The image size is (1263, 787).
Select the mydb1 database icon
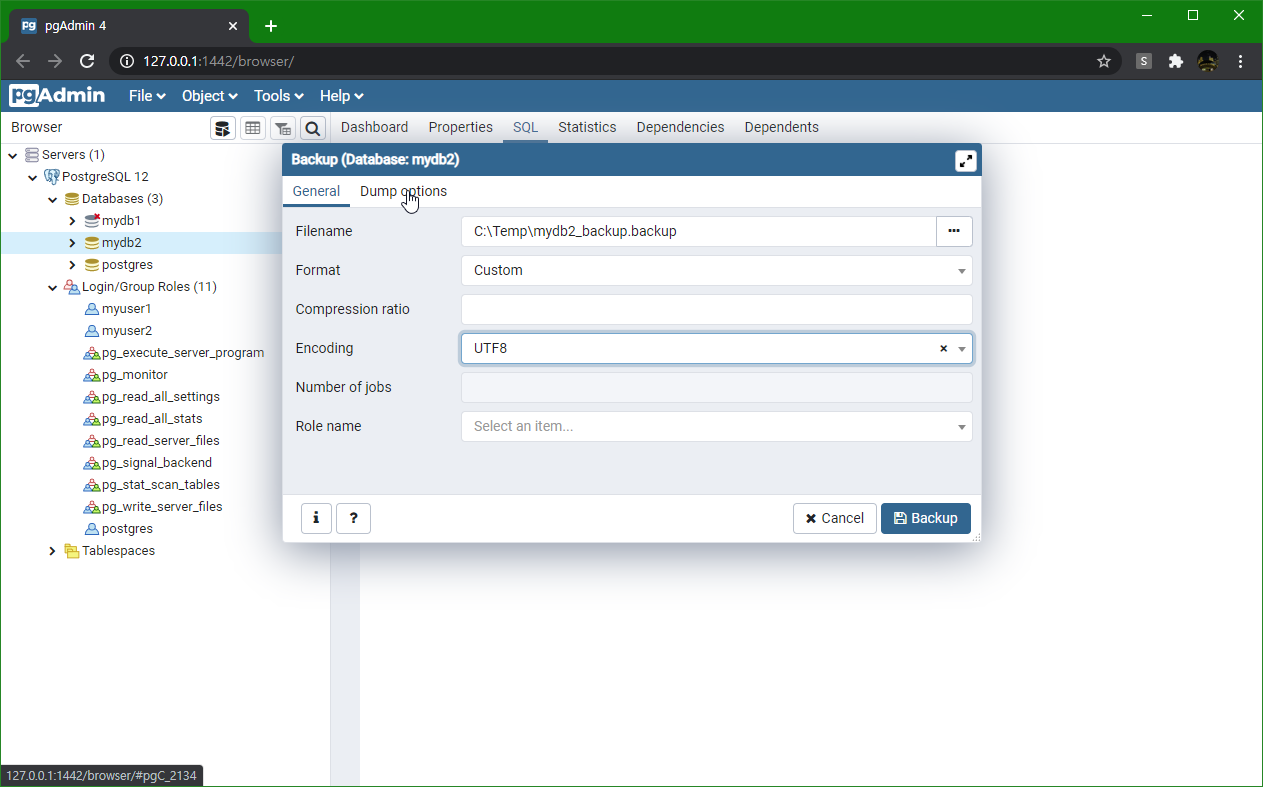pos(92,221)
